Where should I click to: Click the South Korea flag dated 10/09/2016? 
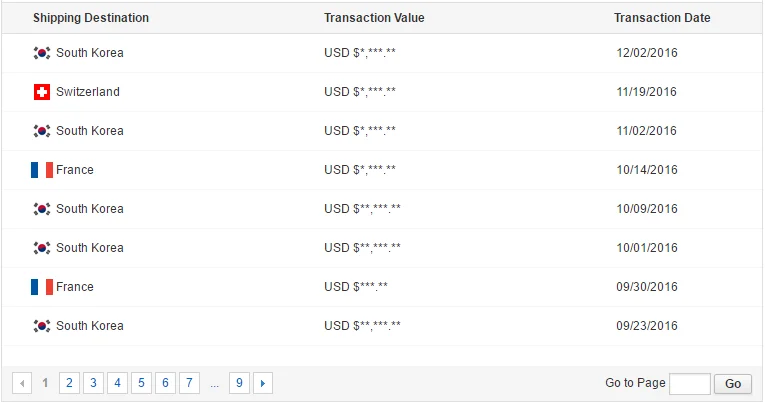(42, 209)
